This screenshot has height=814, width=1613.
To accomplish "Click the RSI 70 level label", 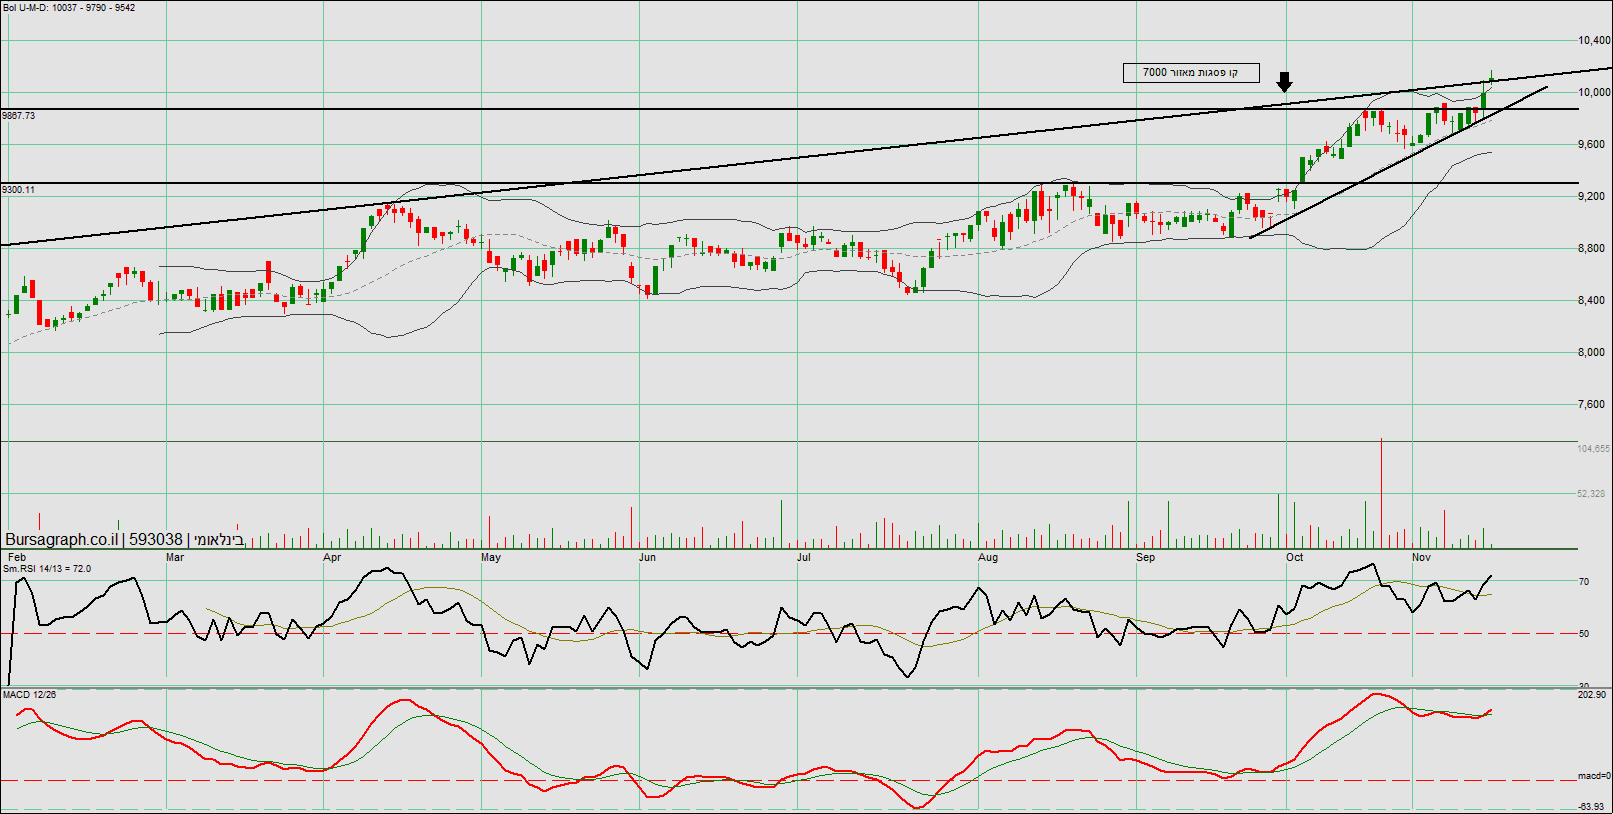I will point(1584,582).
